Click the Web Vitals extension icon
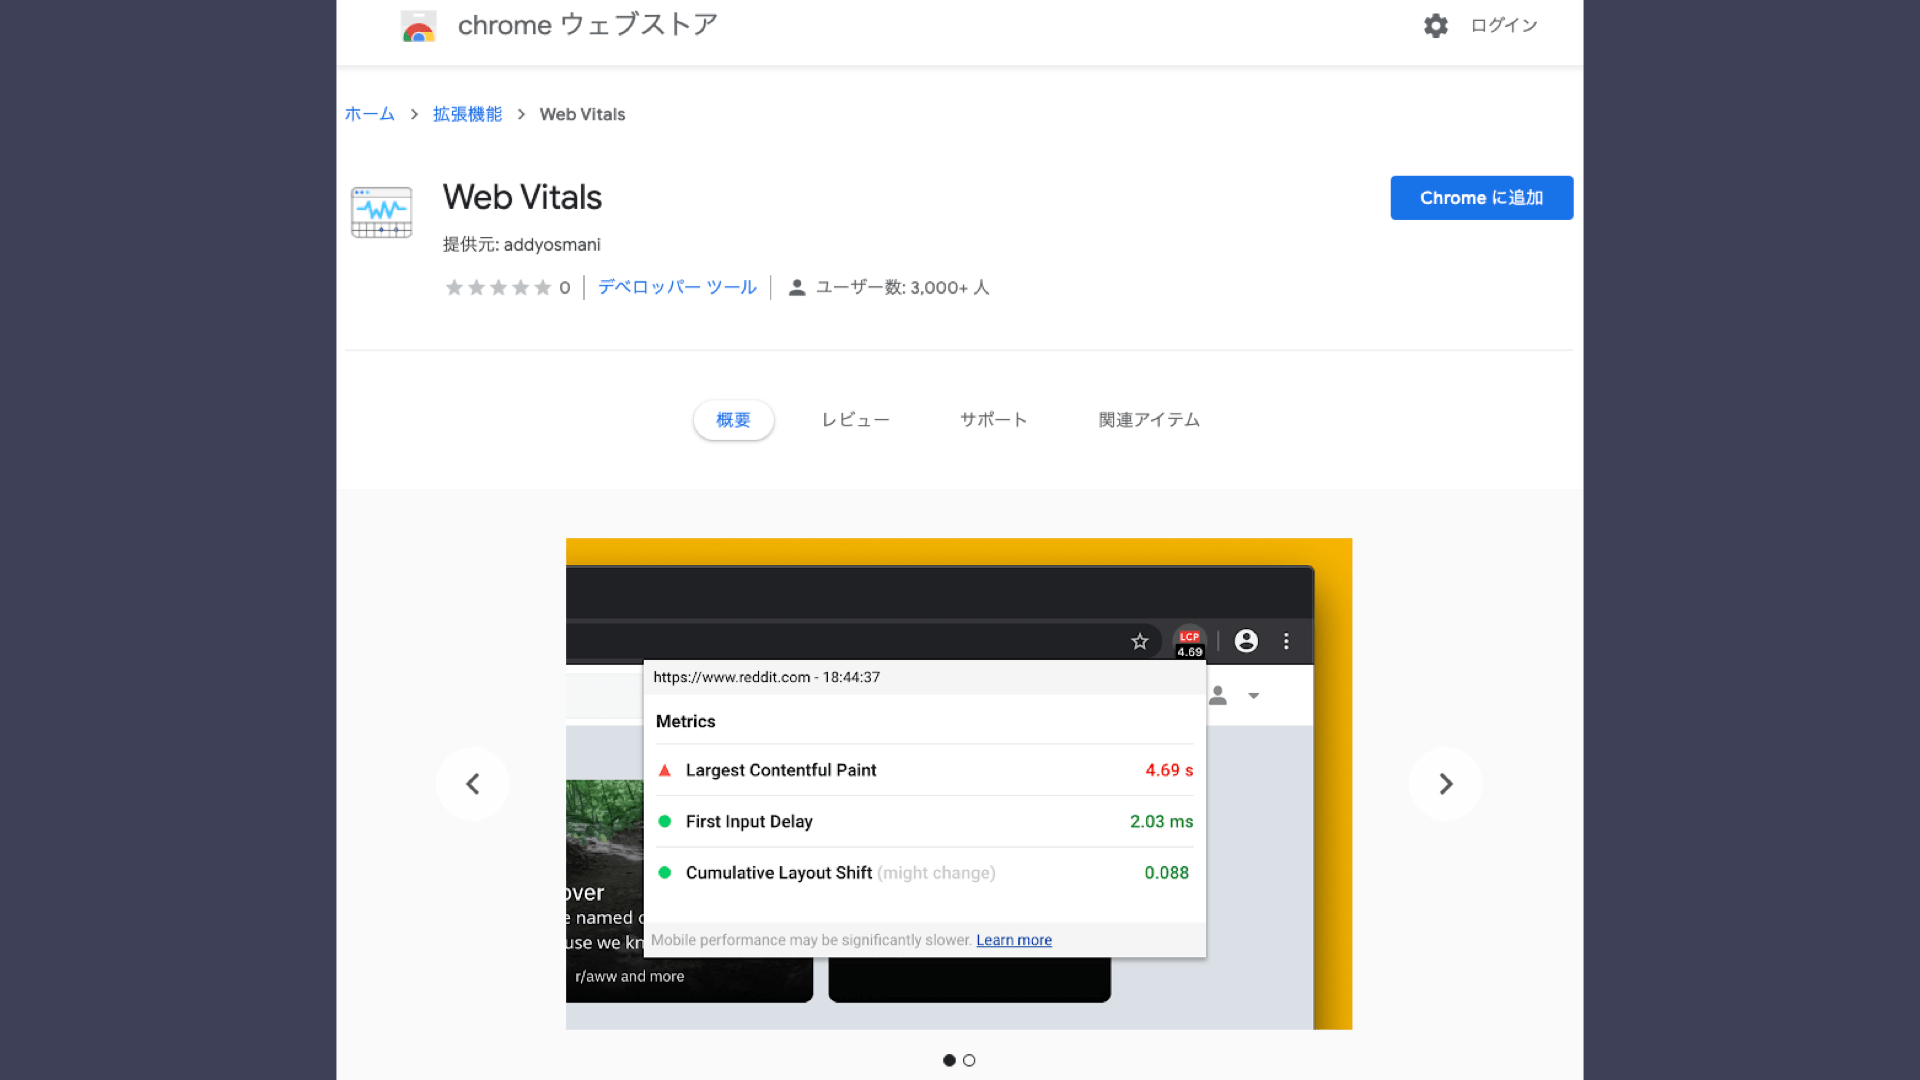Viewport: 1920px width, 1080px height. coord(381,212)
